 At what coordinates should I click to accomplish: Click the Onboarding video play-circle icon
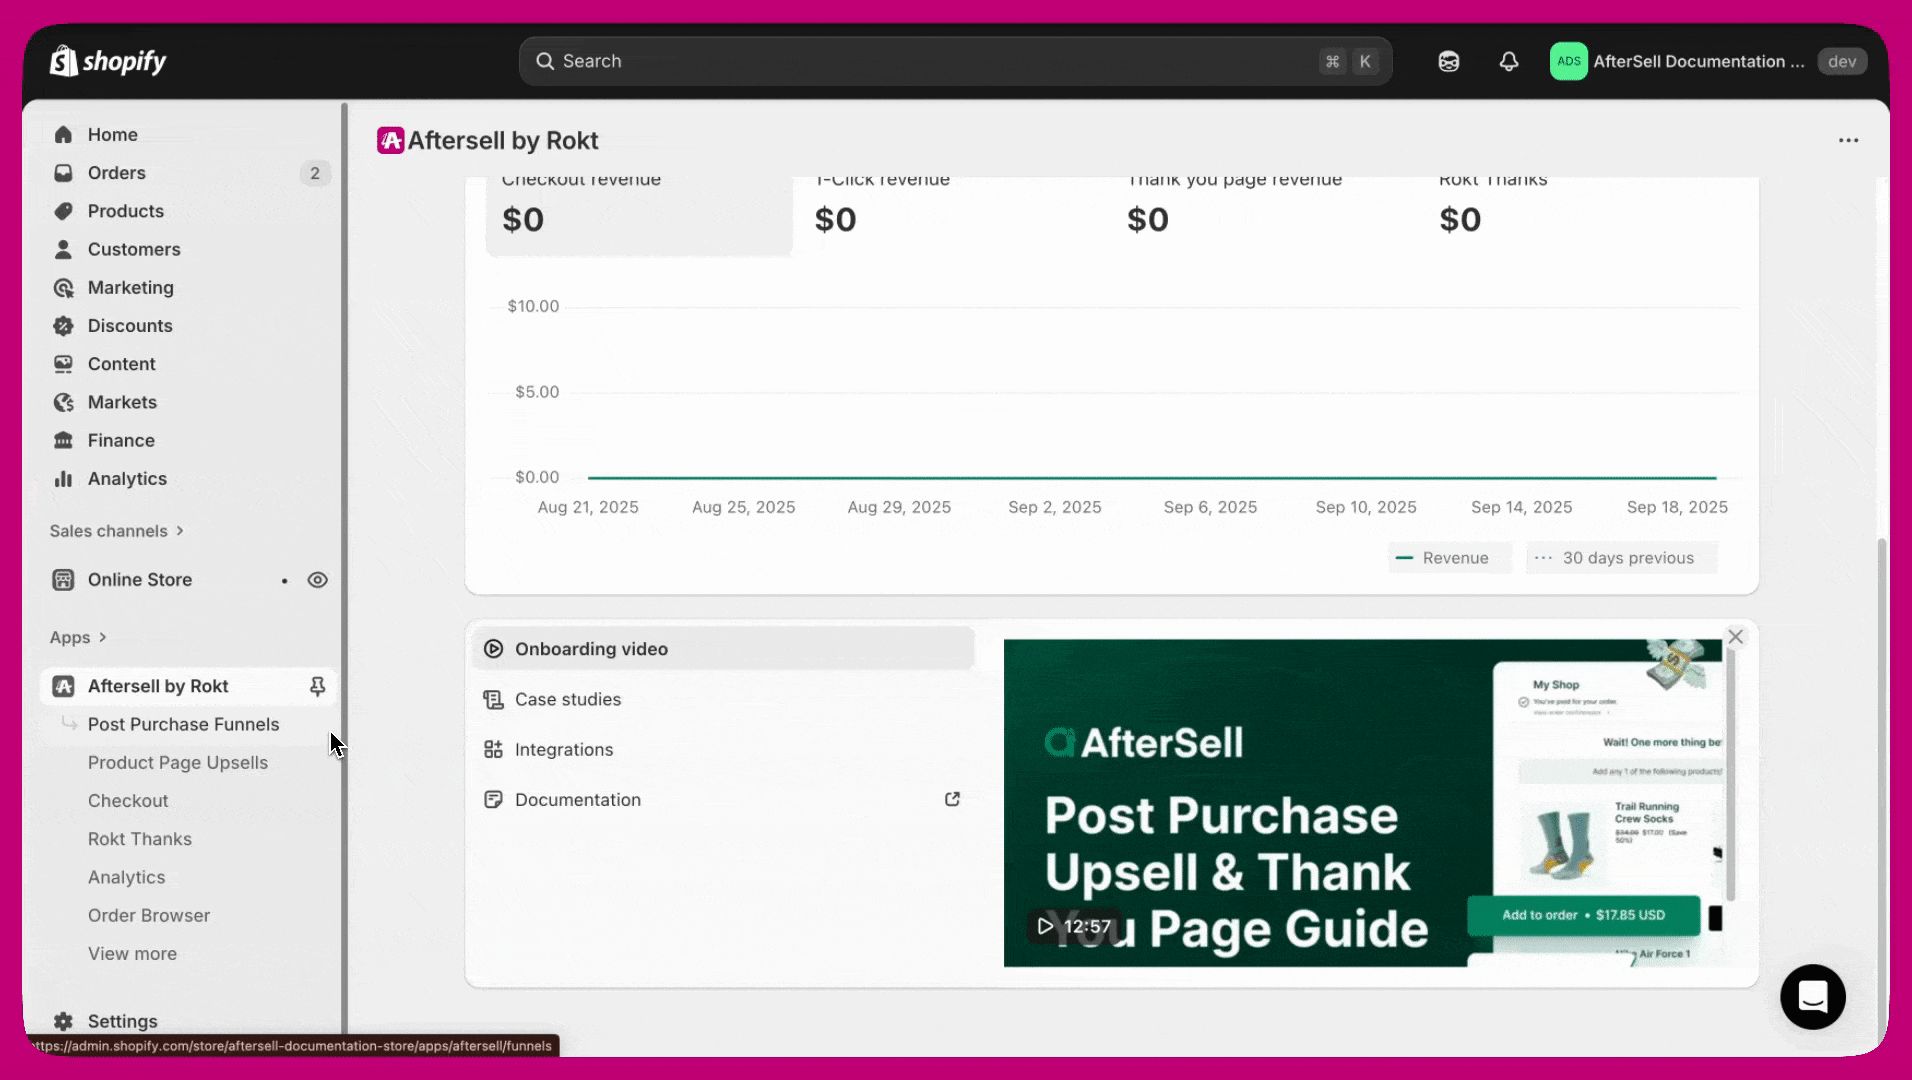tap(493, 649)
